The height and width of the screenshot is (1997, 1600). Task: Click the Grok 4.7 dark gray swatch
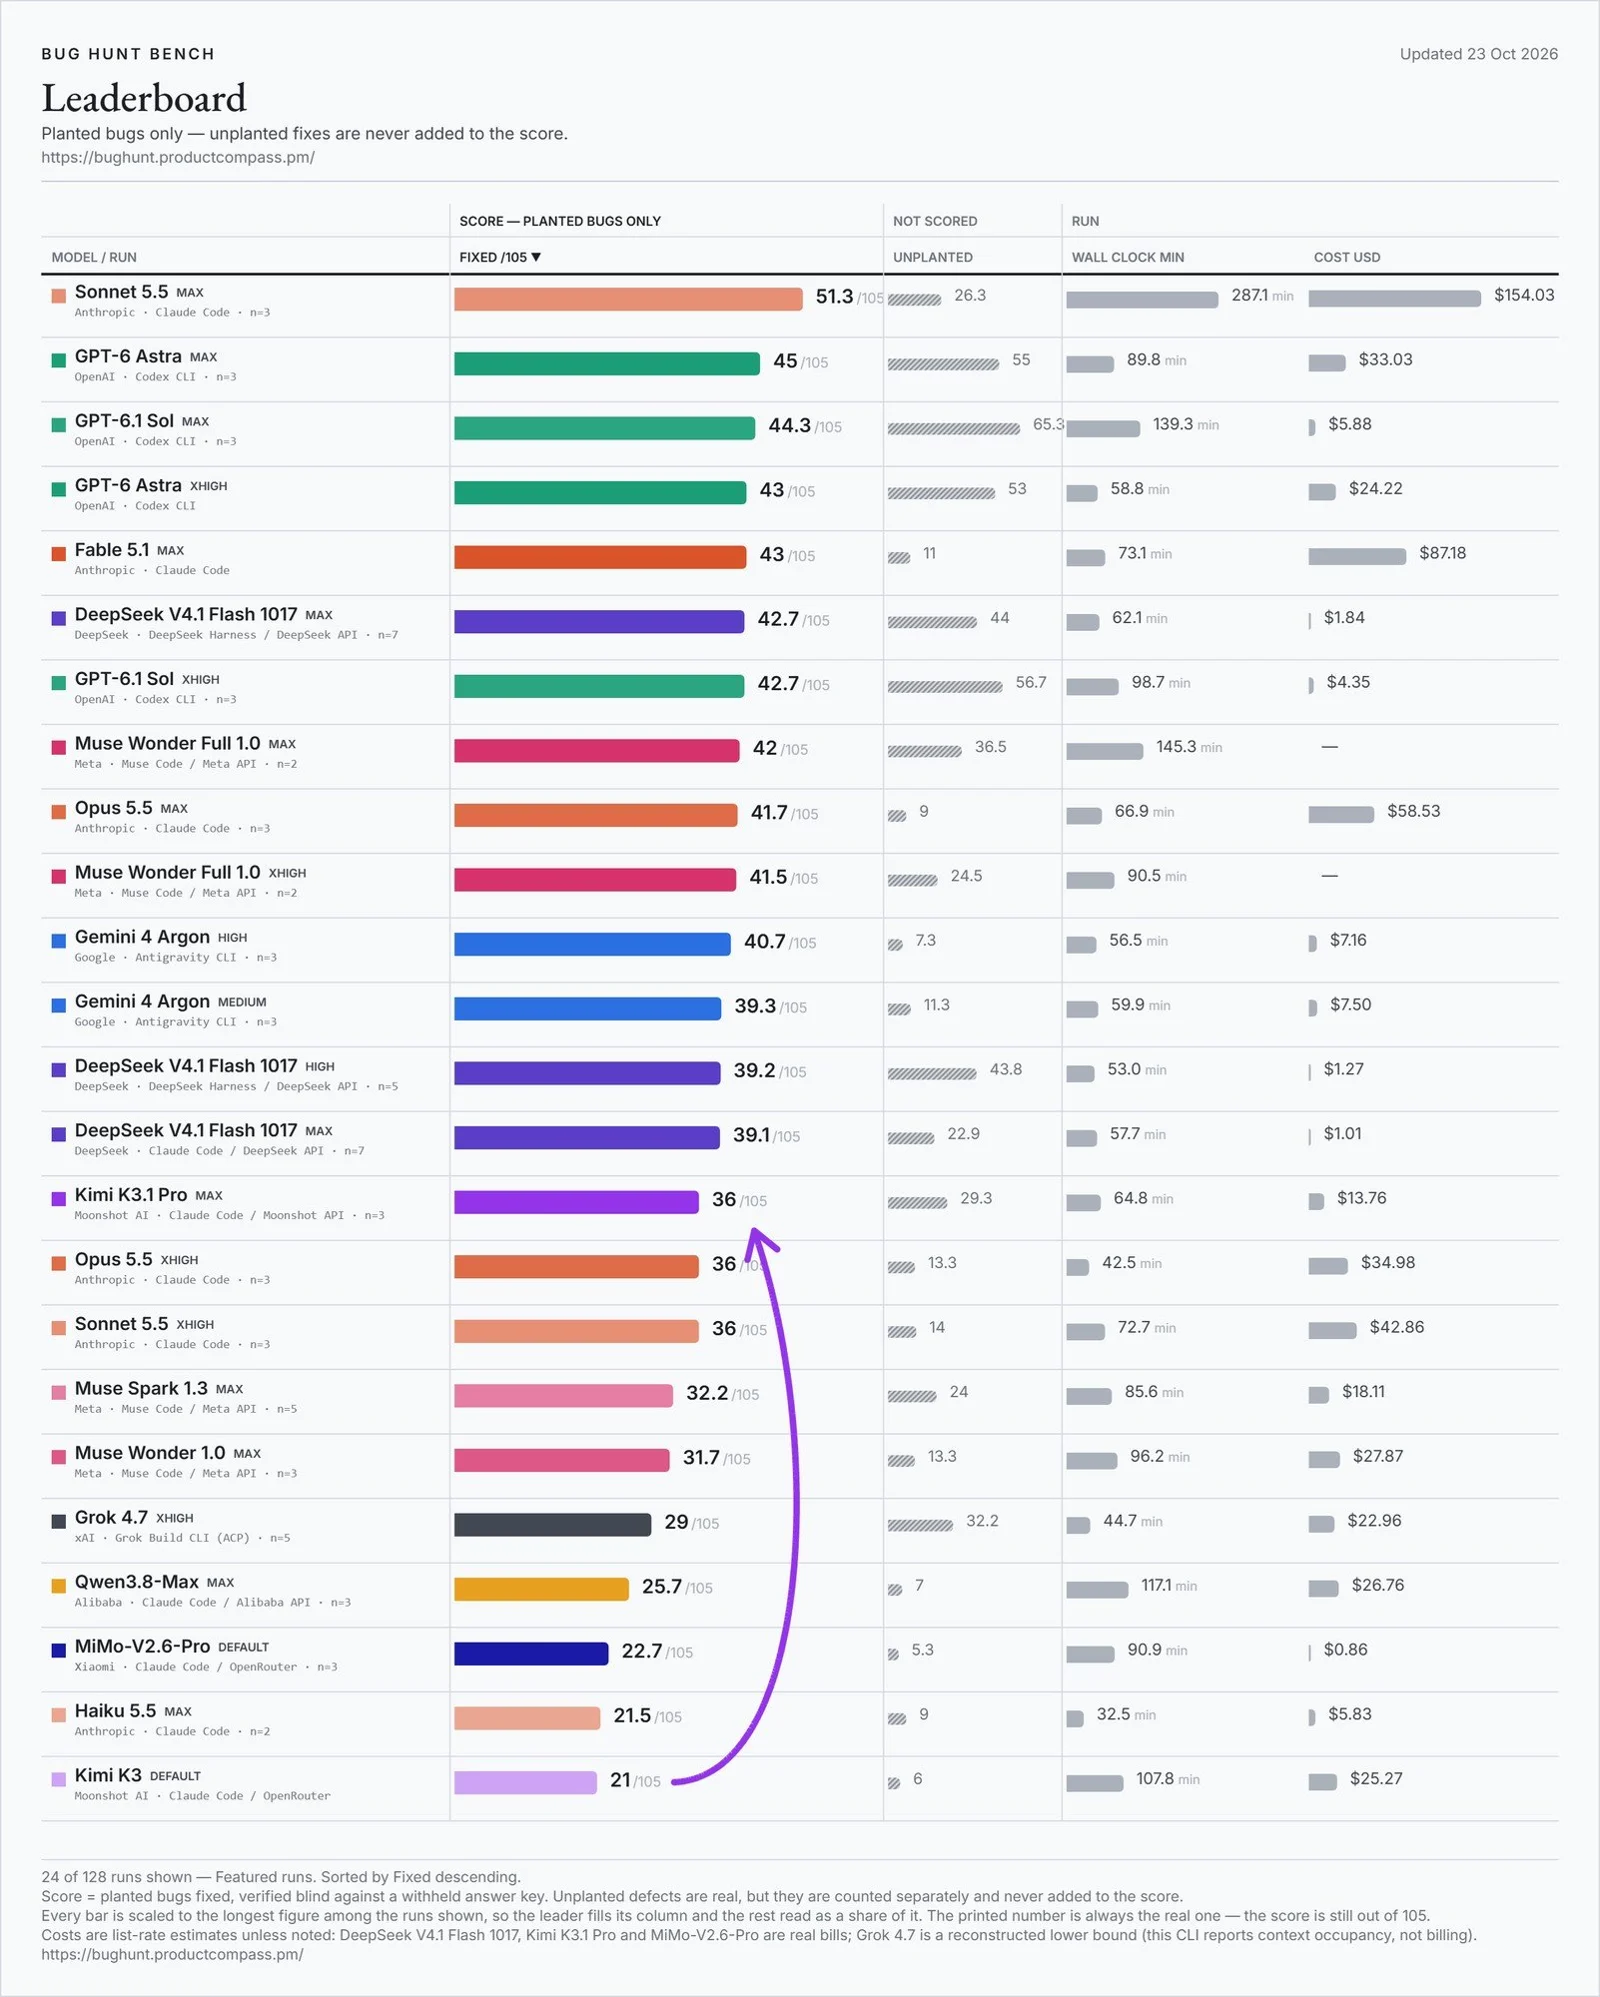click(x=59, y=1521)
